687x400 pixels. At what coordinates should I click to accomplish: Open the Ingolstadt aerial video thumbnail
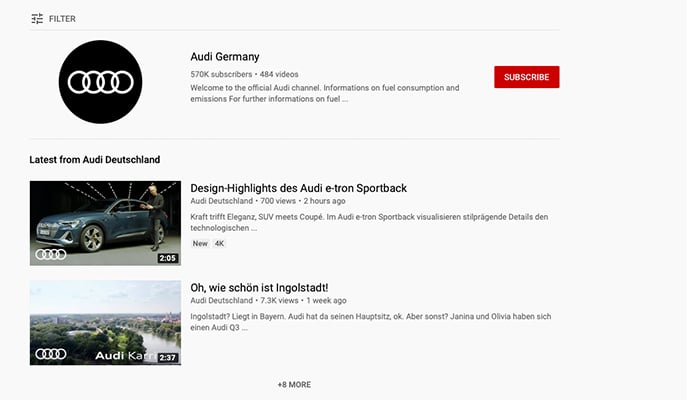[x=105, y=322]
